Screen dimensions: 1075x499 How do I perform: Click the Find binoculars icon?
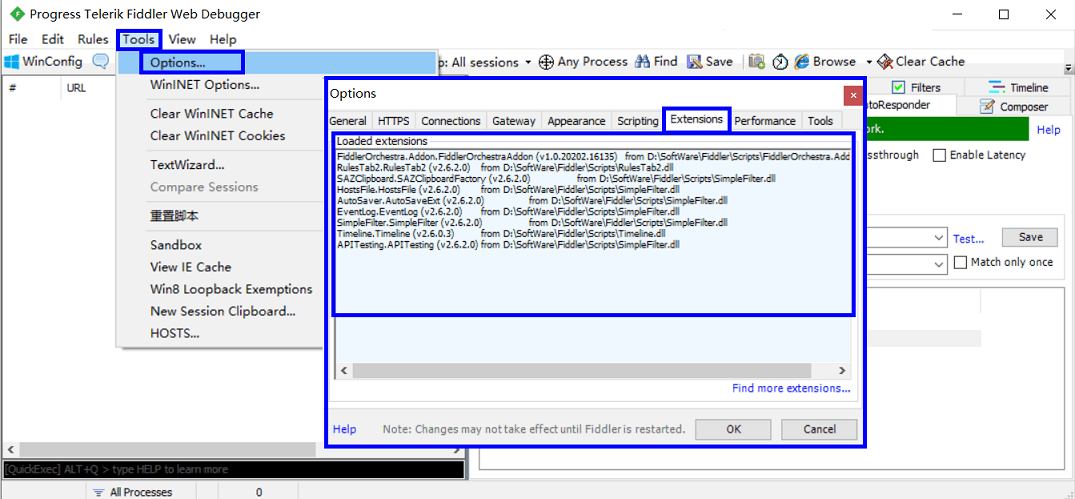coord(642,62)
